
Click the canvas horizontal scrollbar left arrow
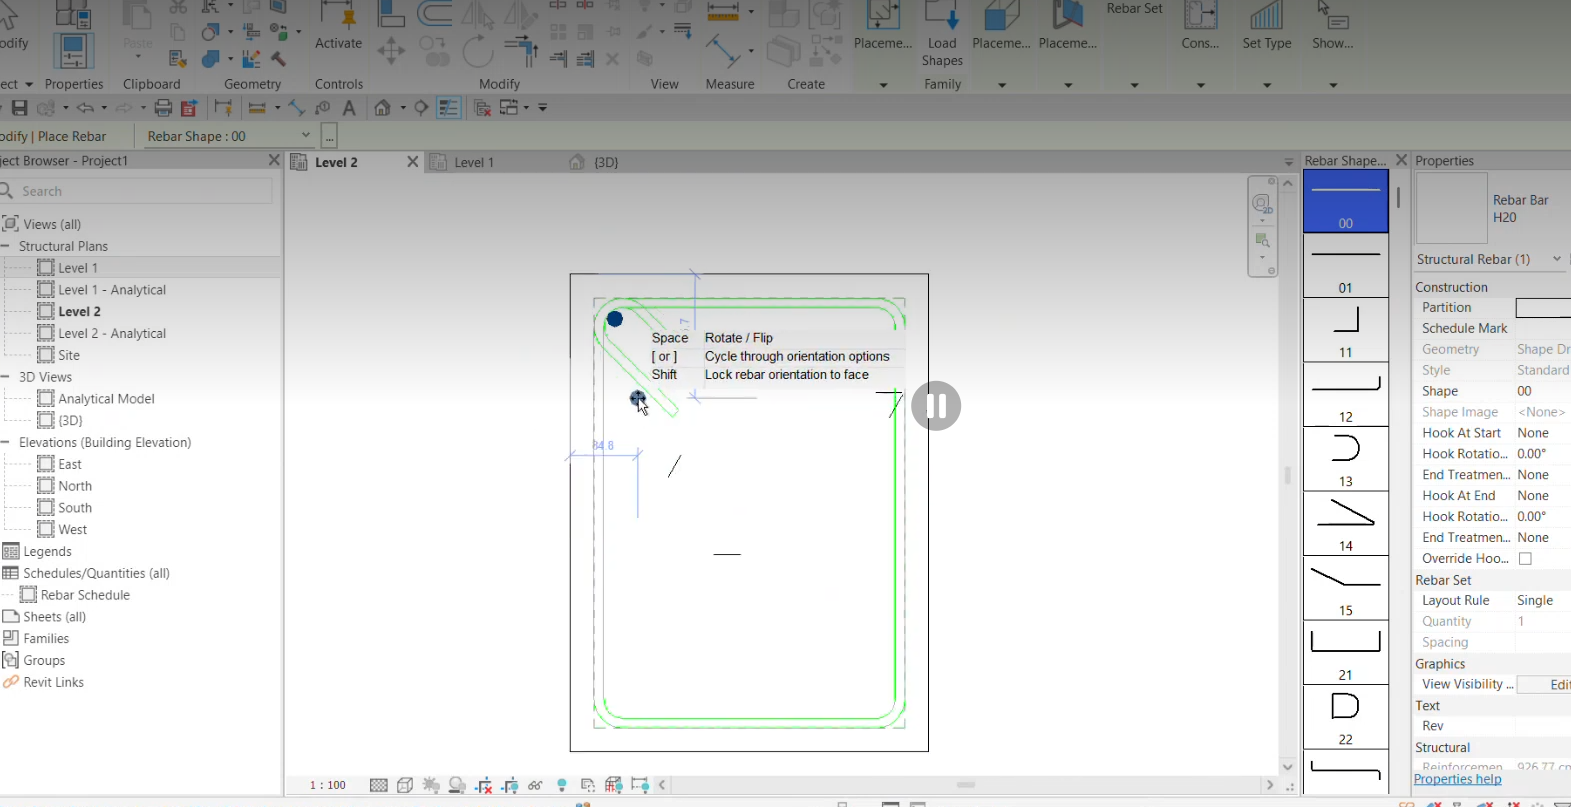tap(662, 785)
